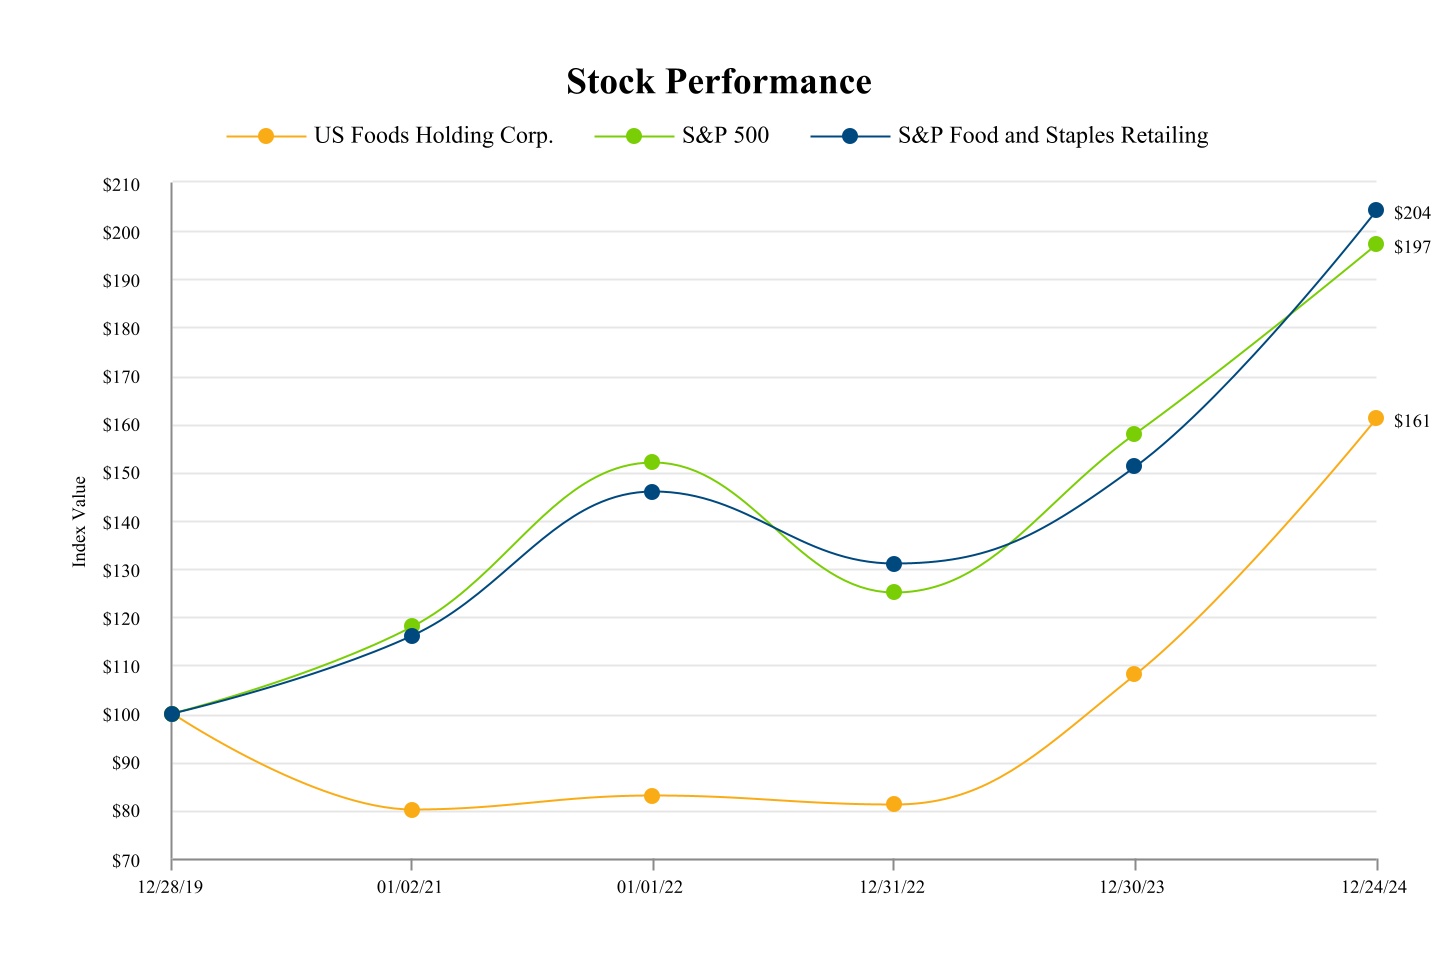Toggle the S&P 500 legend label
Image resolution: width=1440 pixels, height=960 pixels.
pyautogui.click(x=725, y=136)
